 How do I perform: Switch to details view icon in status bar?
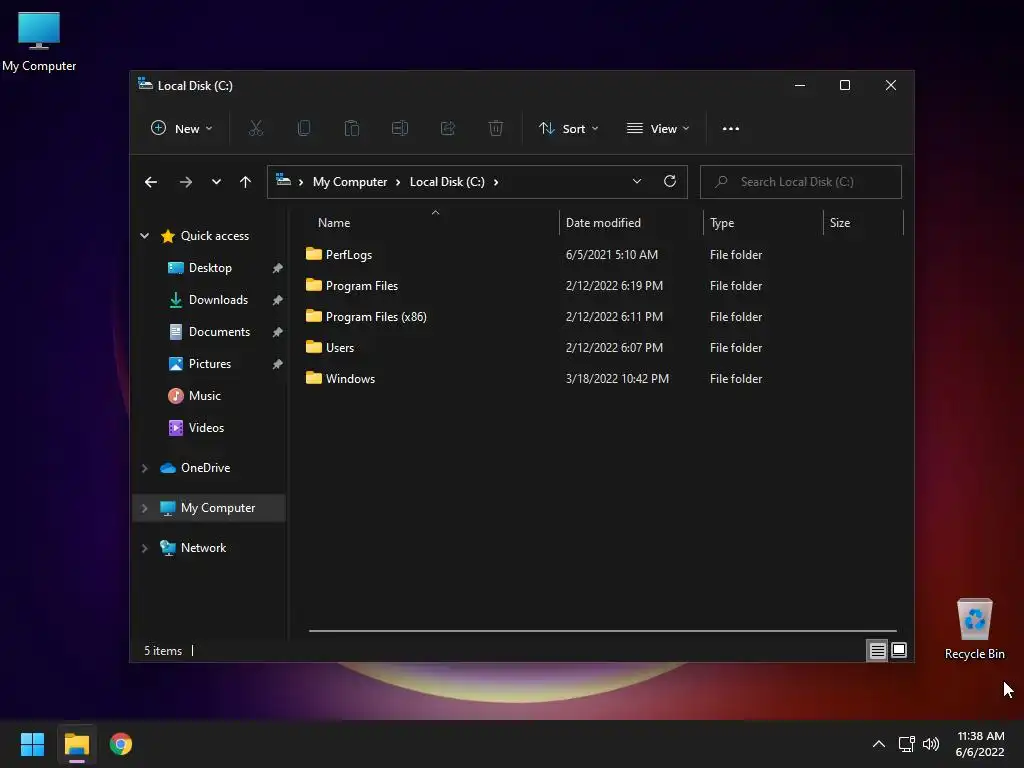coord(877,650)
